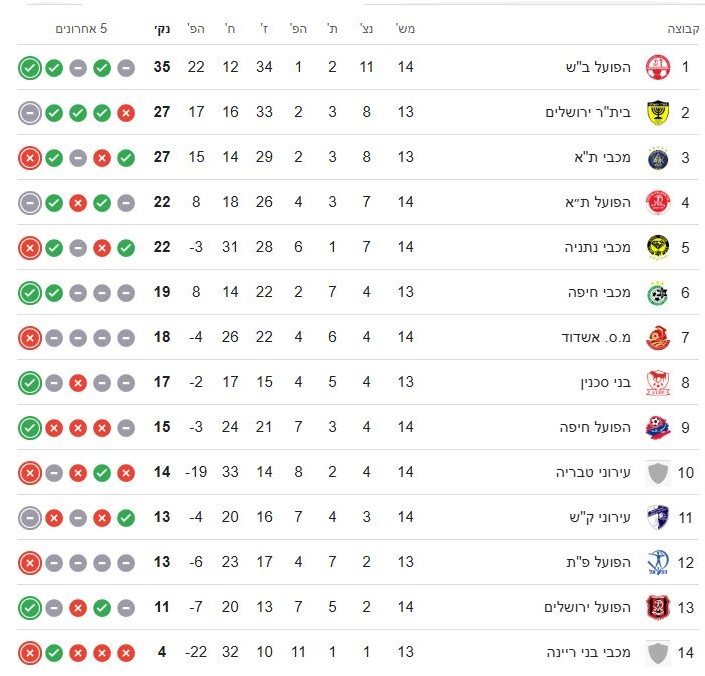
Task: Click the 5 אחרונים column header
Action: (x=82, y=29)
